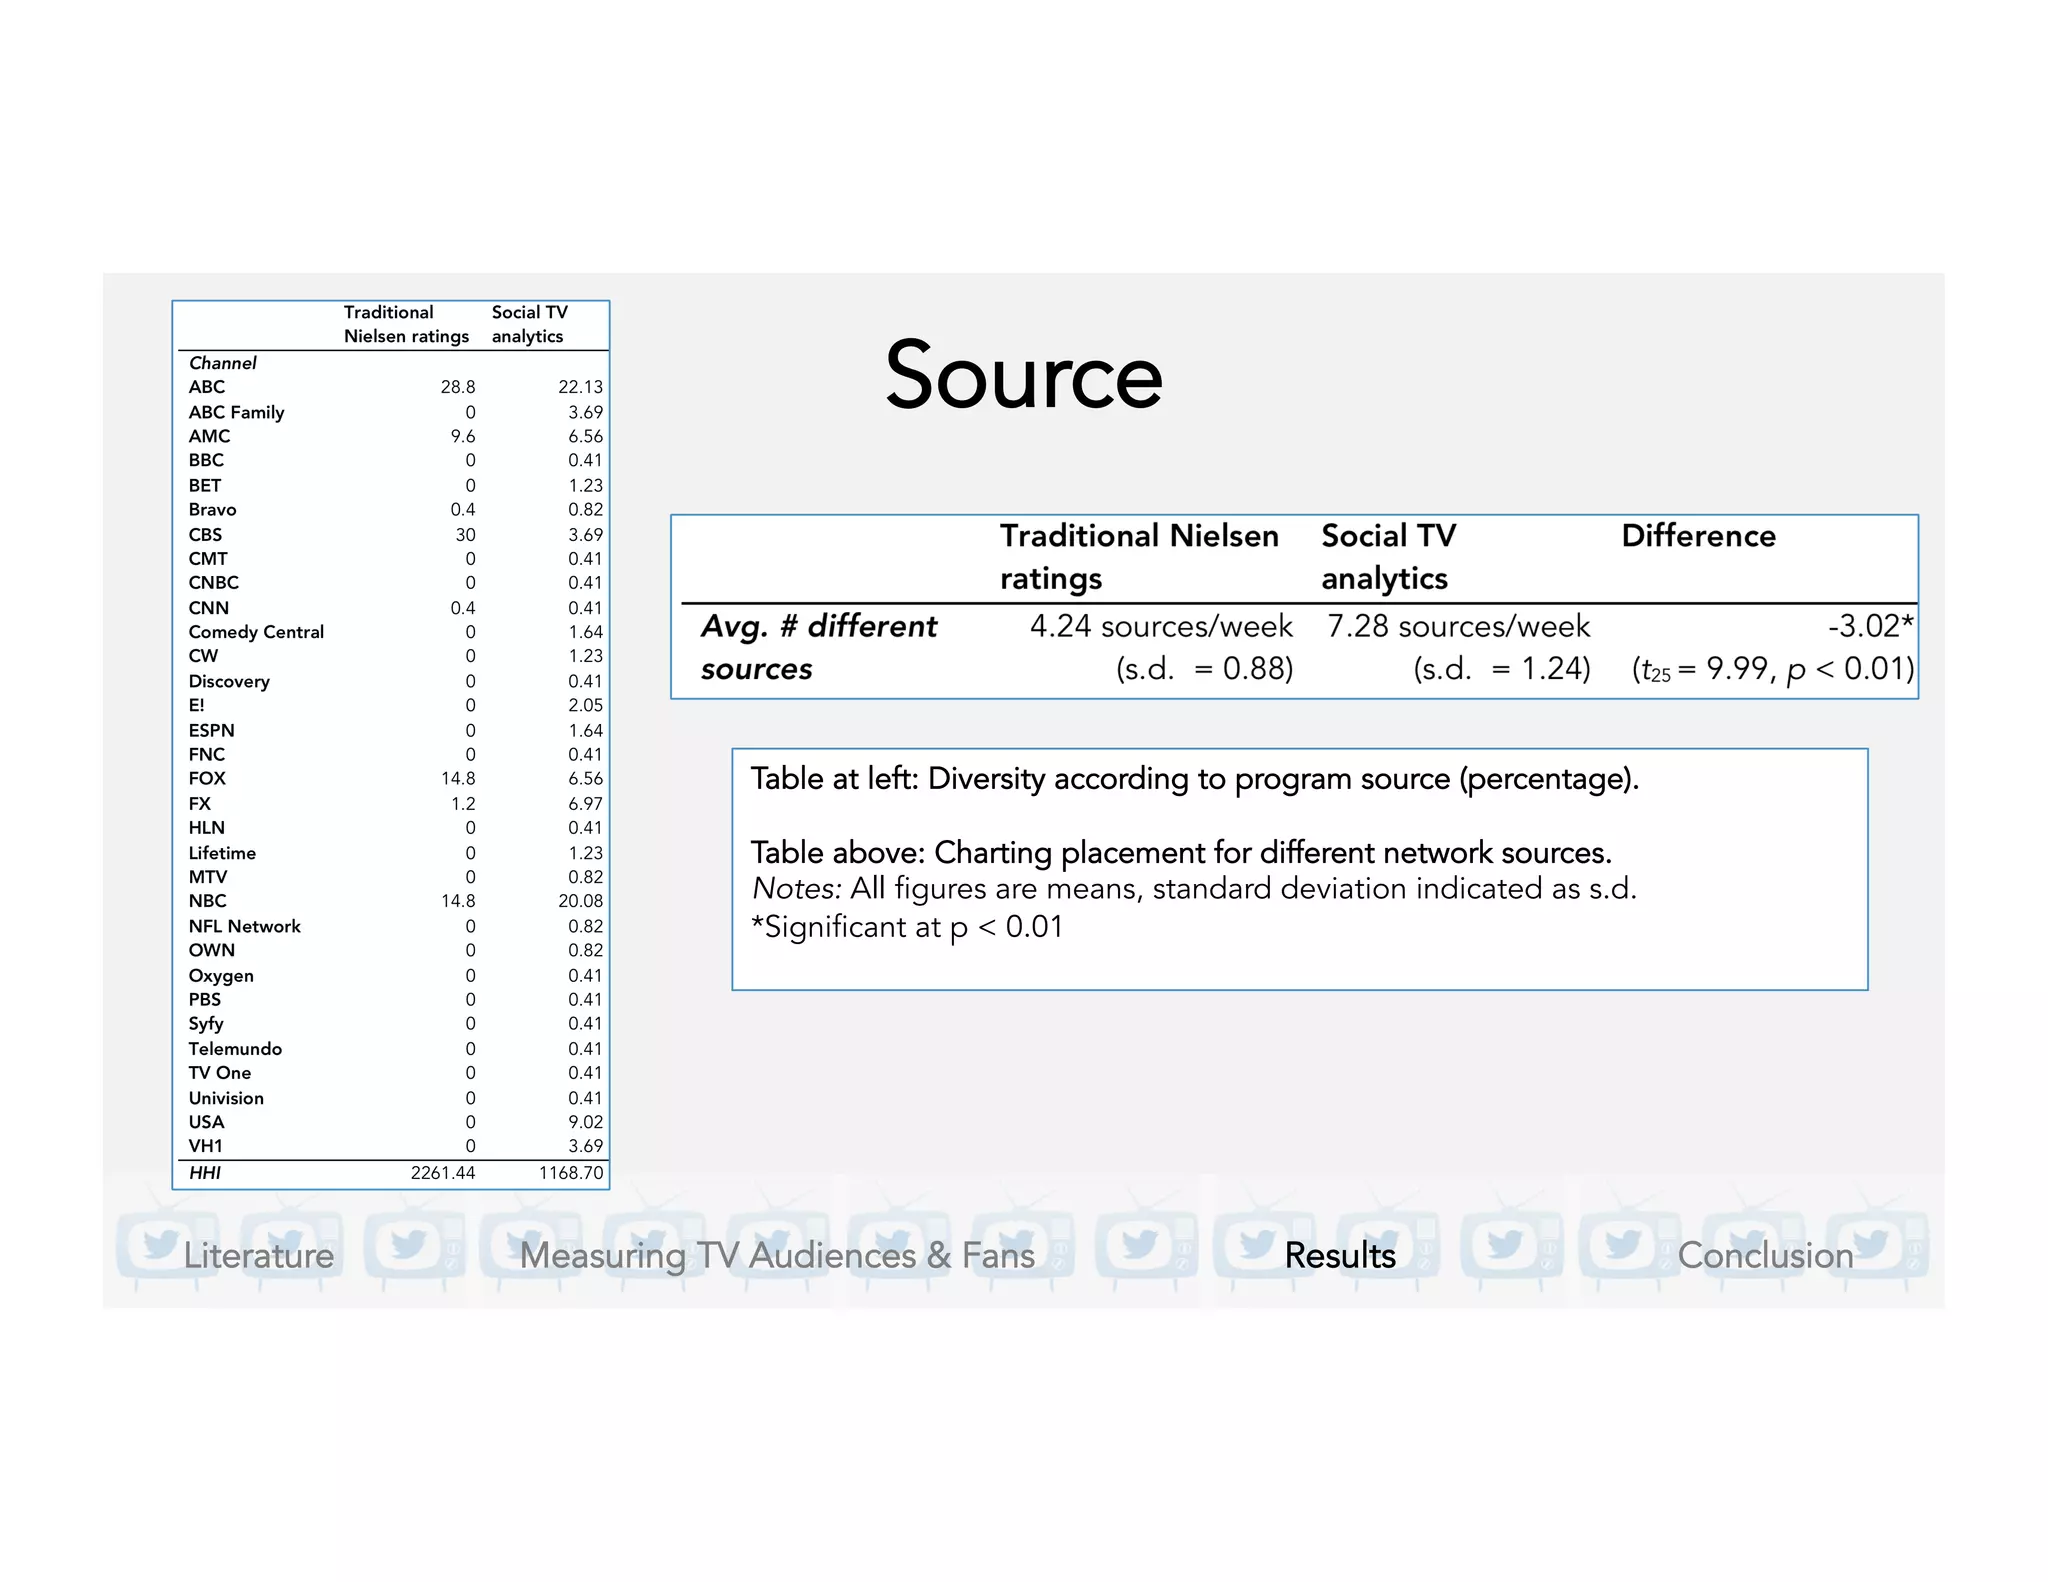Viewport: 2048px width, 1582px height.
Task: Go to Measuring TV Audiences & Fans
Action: click(777, 1255)
